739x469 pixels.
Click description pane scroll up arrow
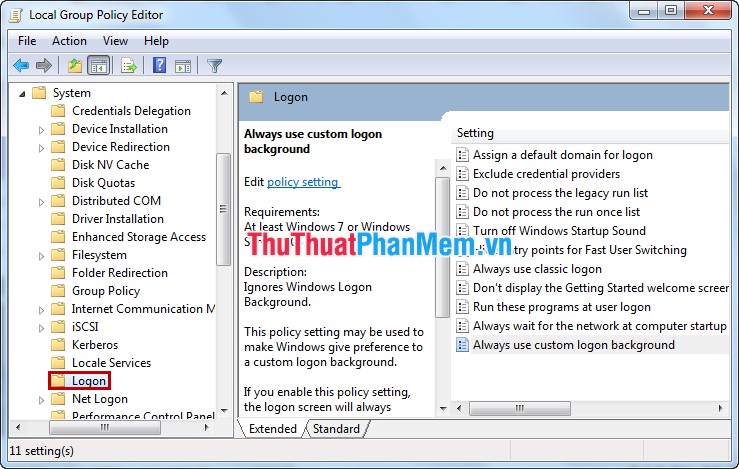point(443,168)
